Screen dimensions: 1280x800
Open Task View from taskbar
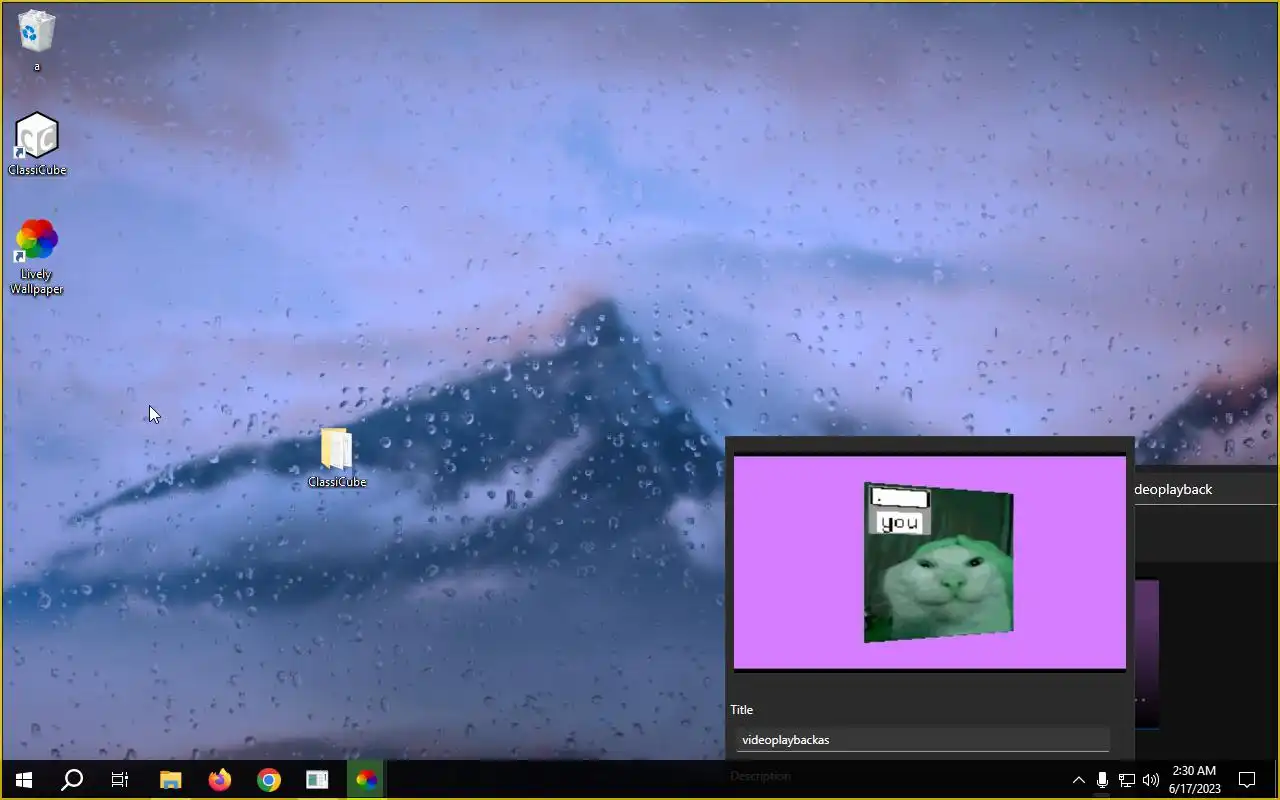120,780
